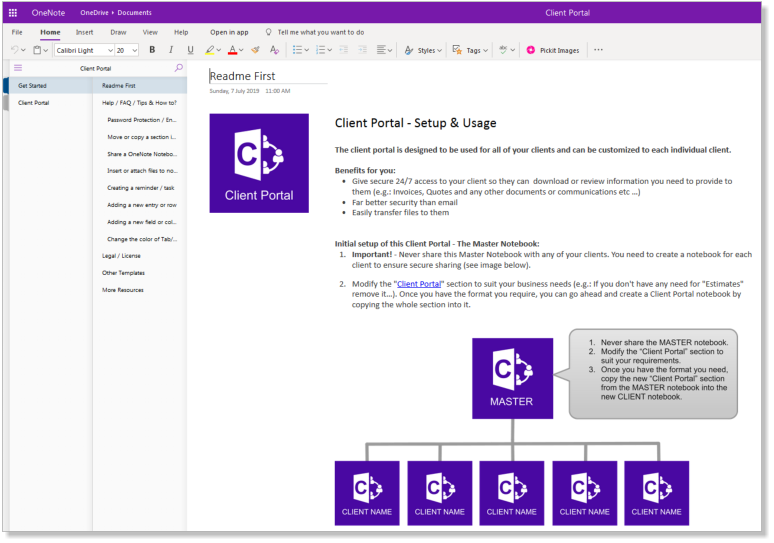
Task: Open the File menu
Action: point(17,32)
